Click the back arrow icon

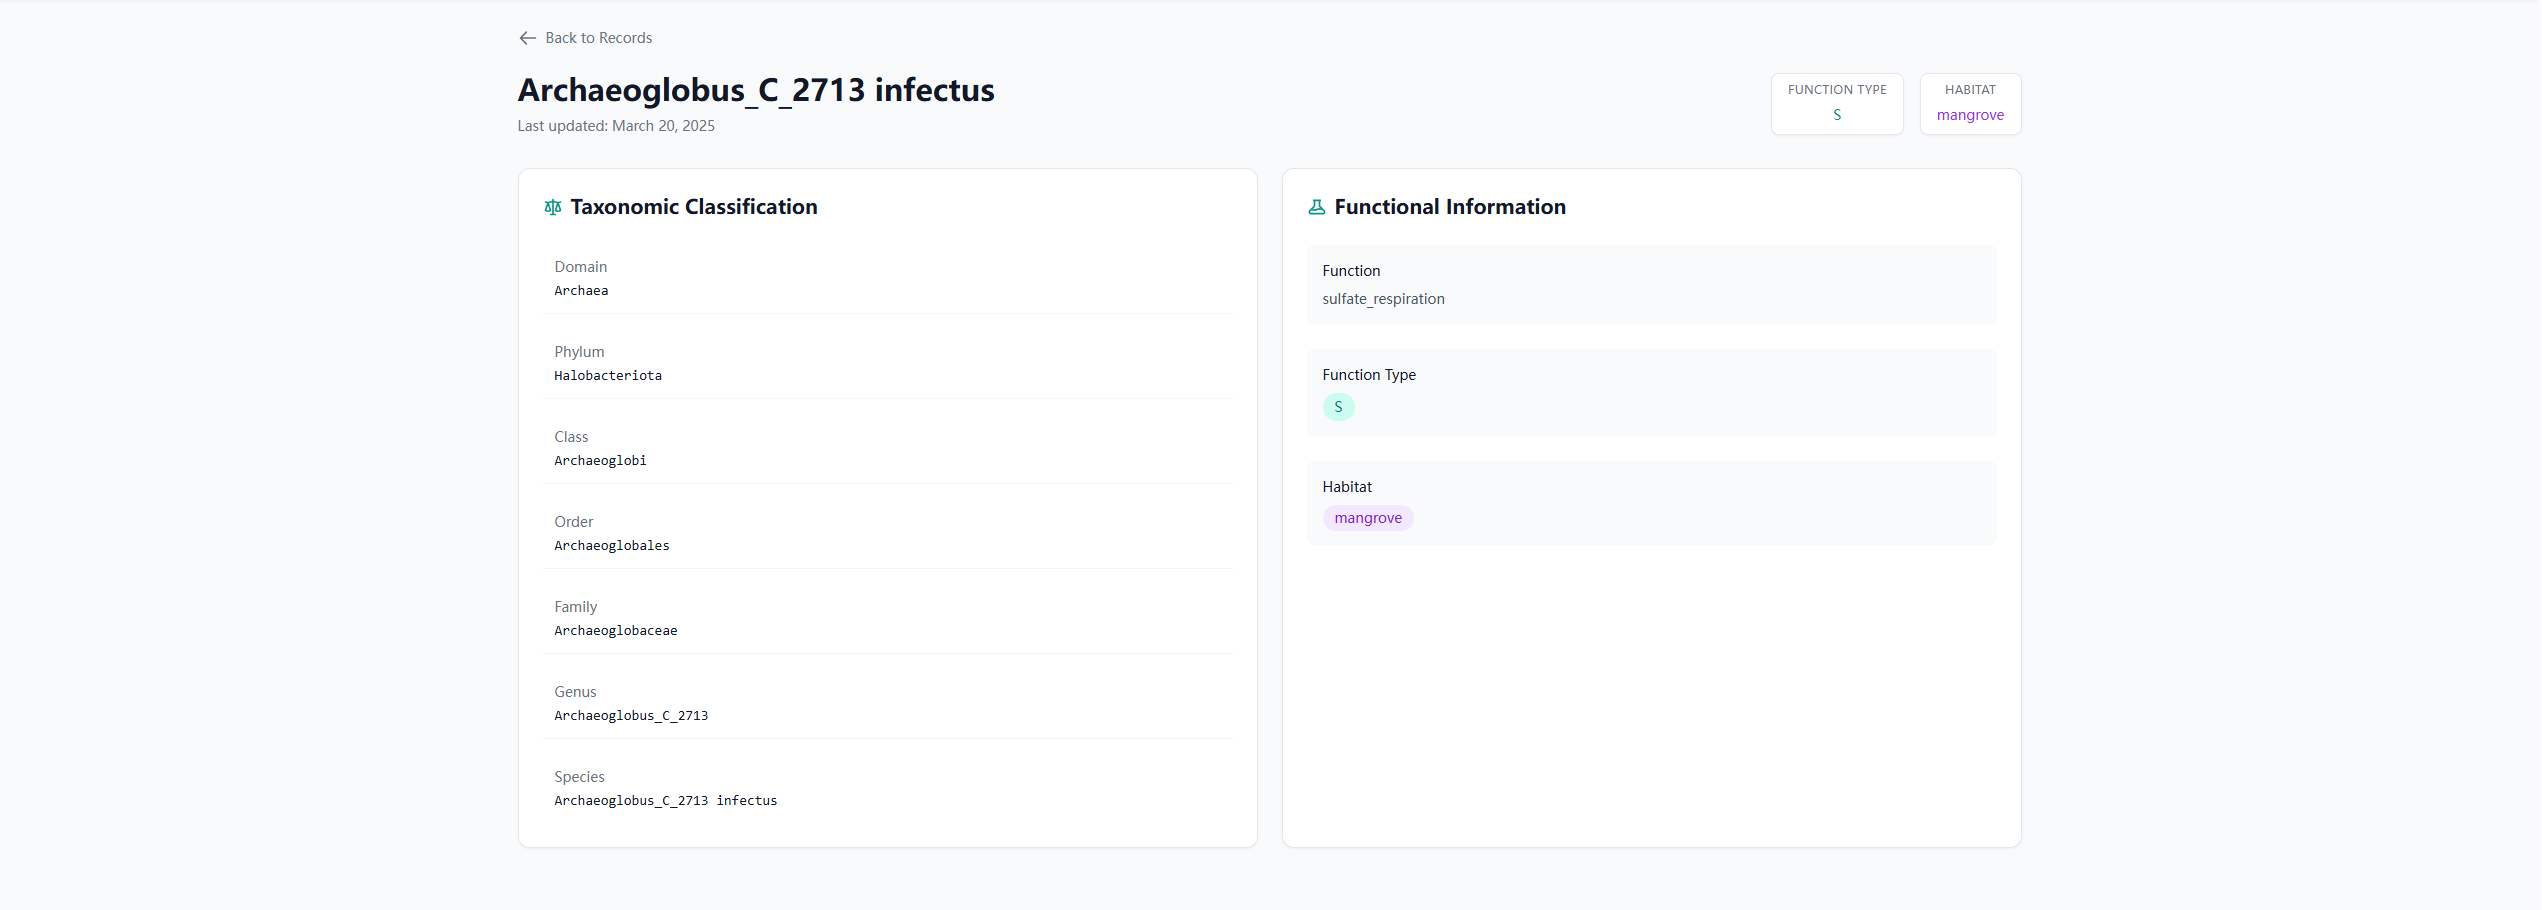(527, 38)
